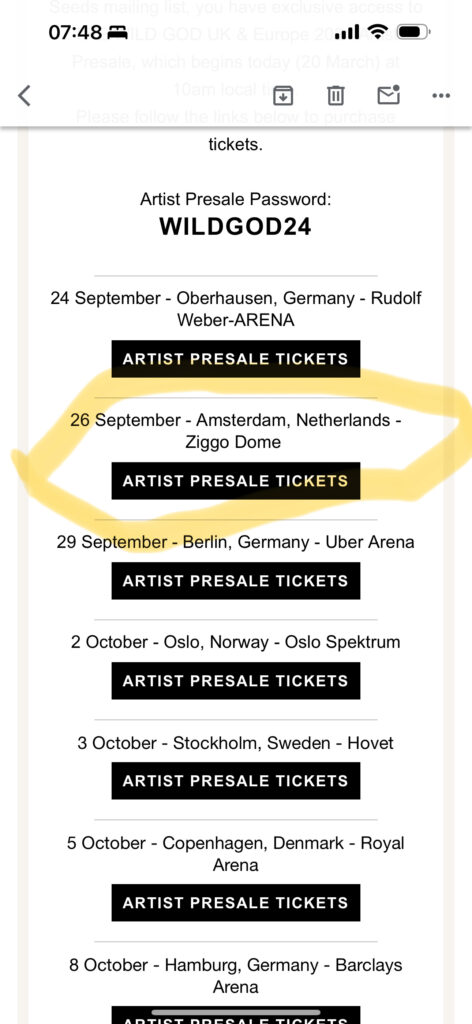Mark email as unread envelope icon
Image resolution: width=472 pixels, height=1024 pixels.
click(x=388, y=95)
